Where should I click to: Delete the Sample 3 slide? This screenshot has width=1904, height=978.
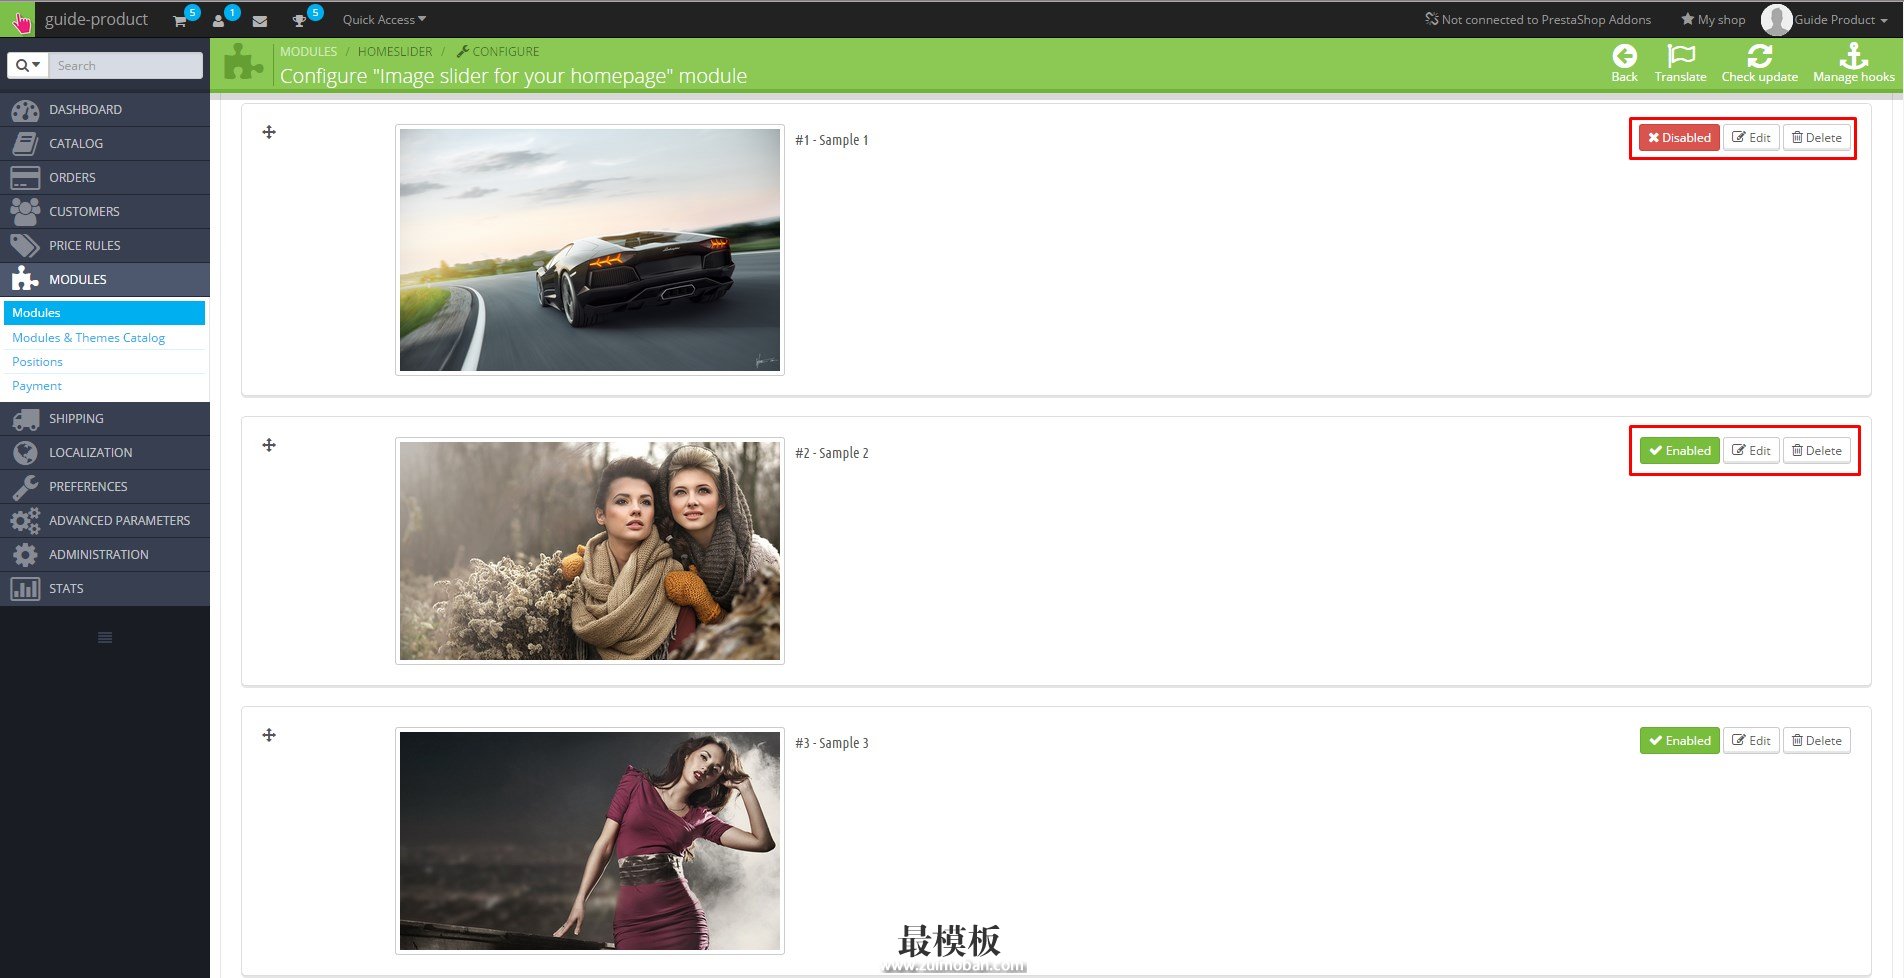coord(1816,741)
